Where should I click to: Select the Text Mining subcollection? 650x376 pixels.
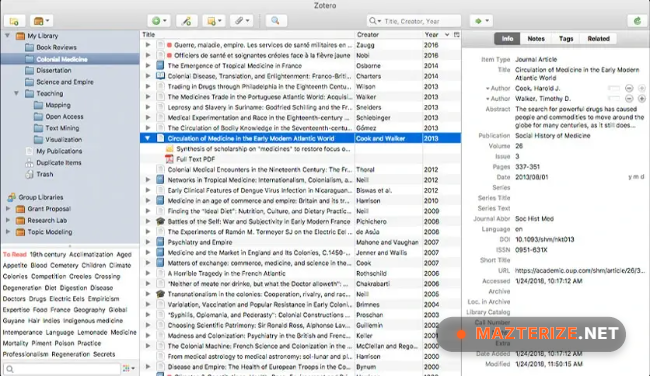(x=62, y=128)
